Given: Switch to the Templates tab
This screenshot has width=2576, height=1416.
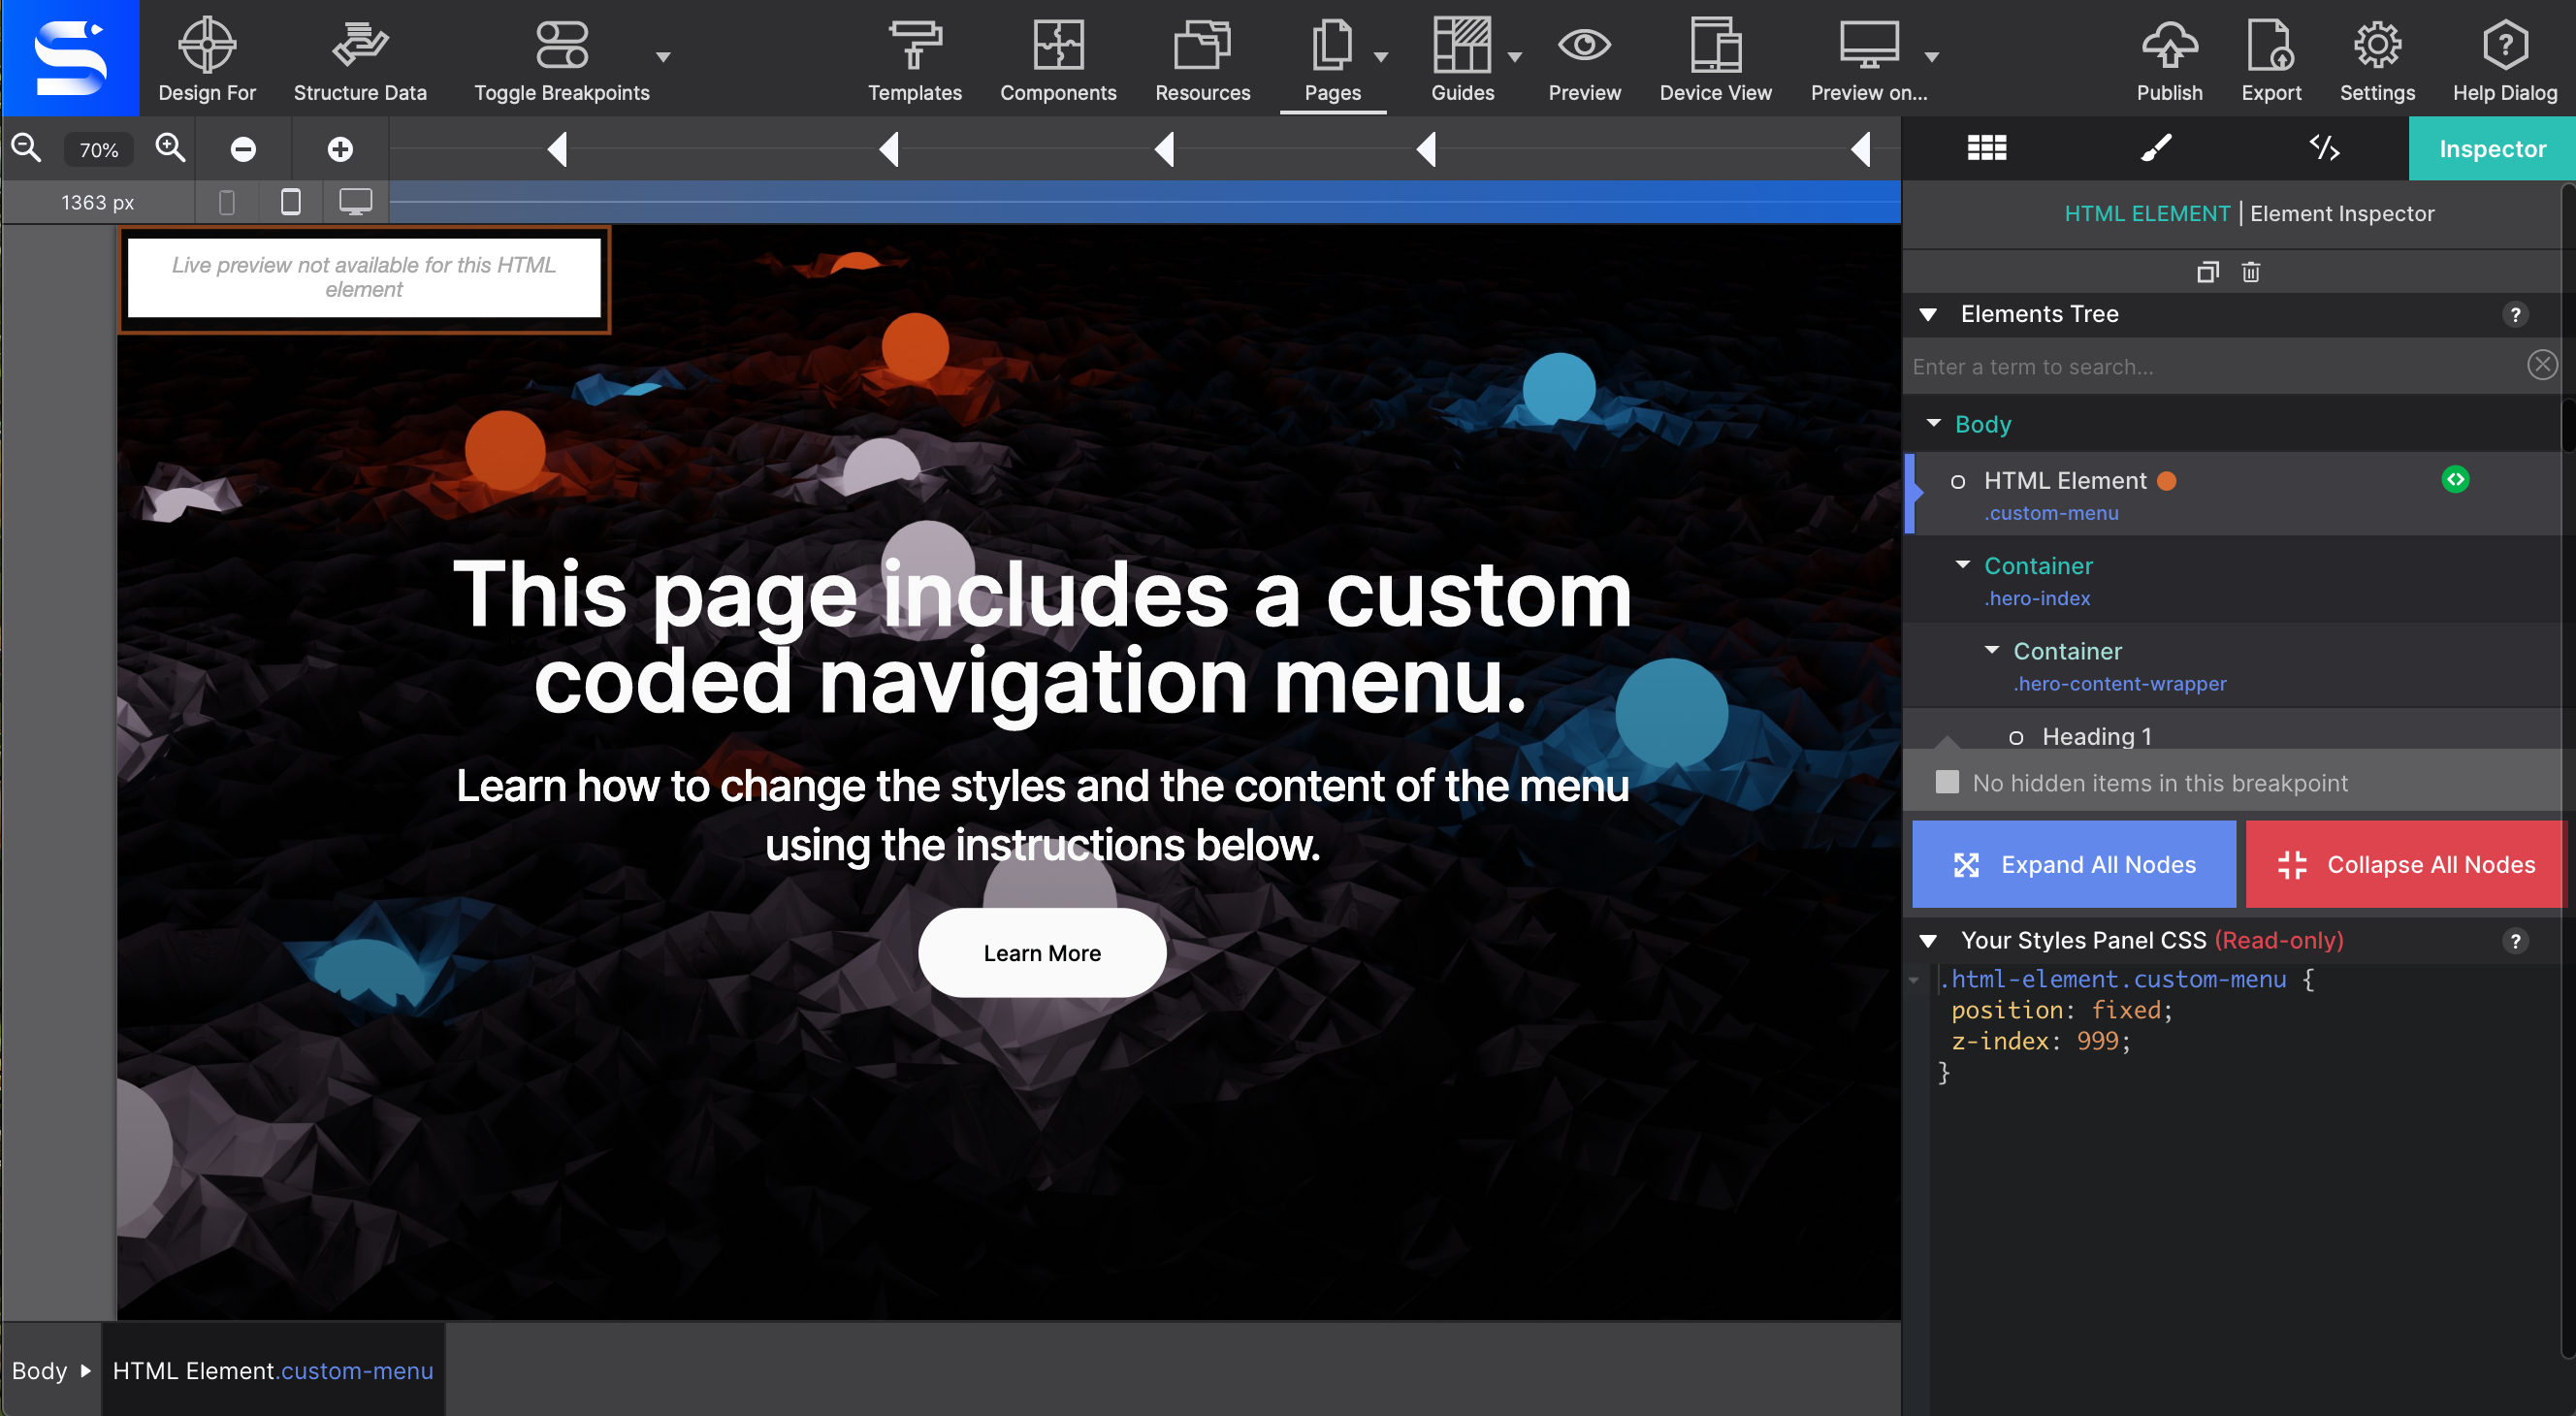Looking at the screenshot, I should click(x=914, y=59).
